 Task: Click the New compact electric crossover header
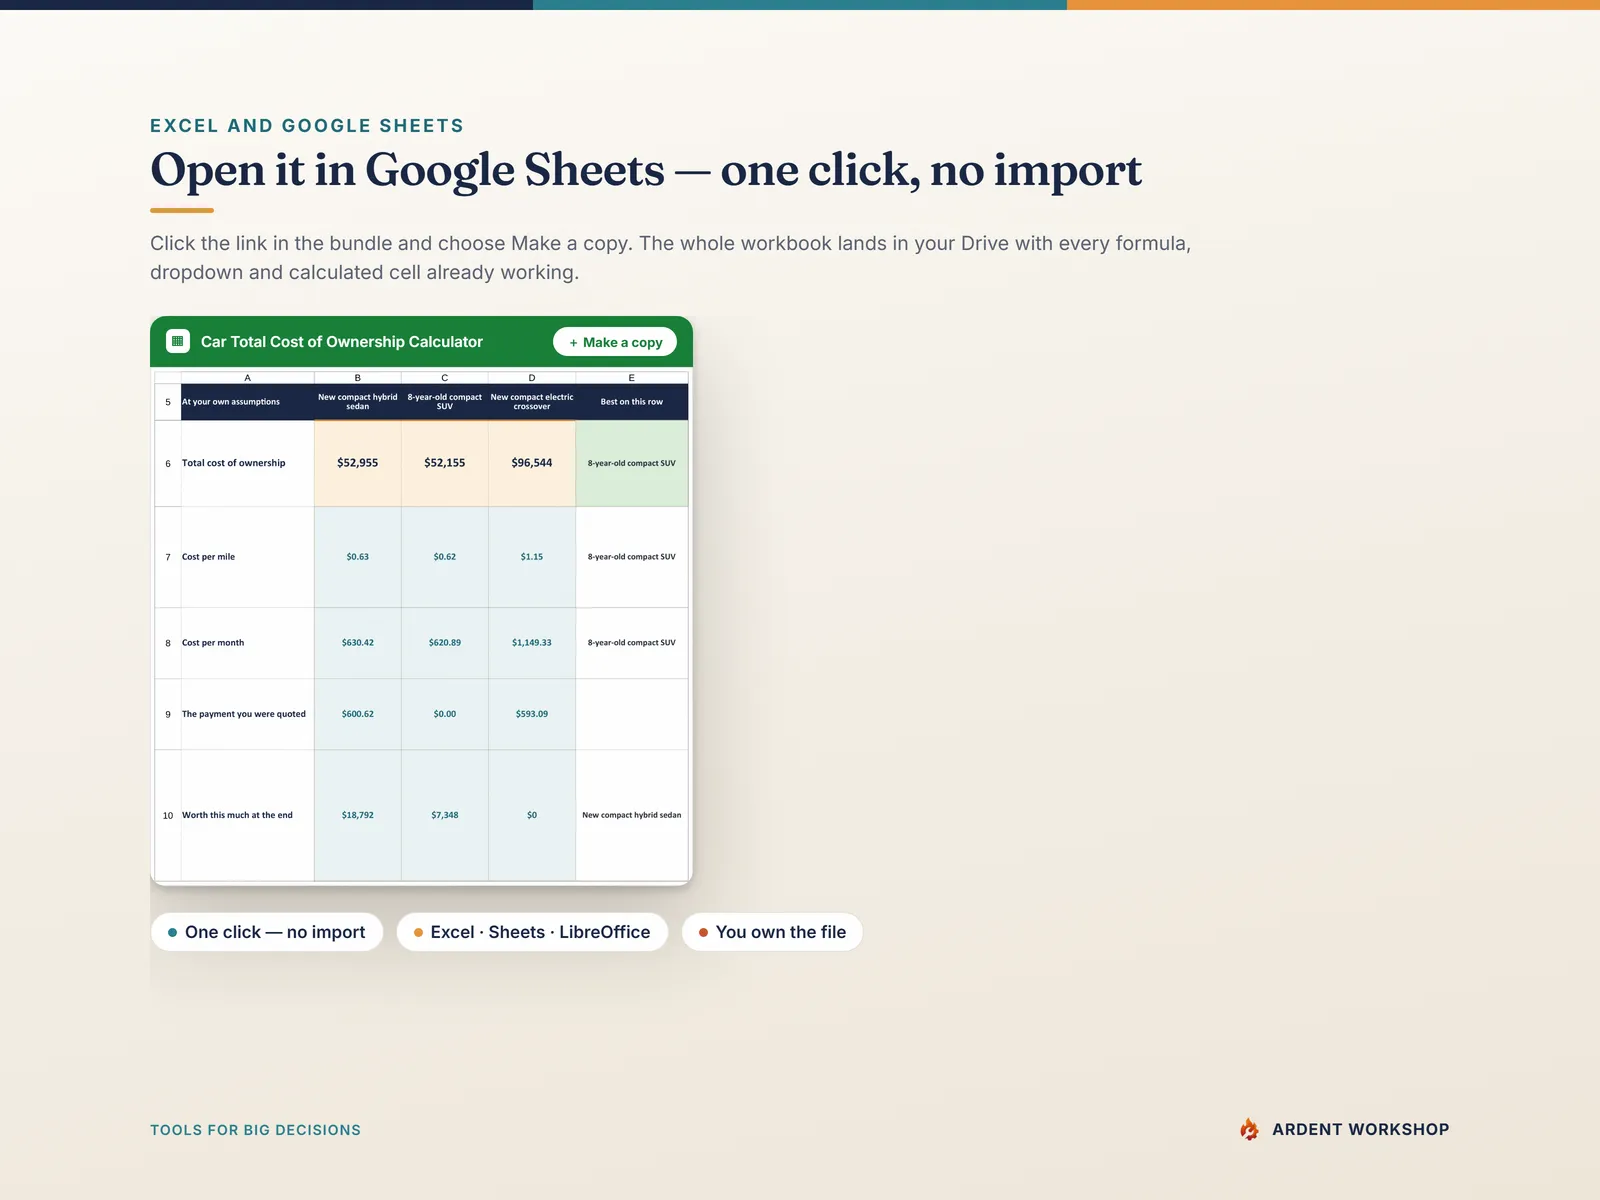point(532,402)
